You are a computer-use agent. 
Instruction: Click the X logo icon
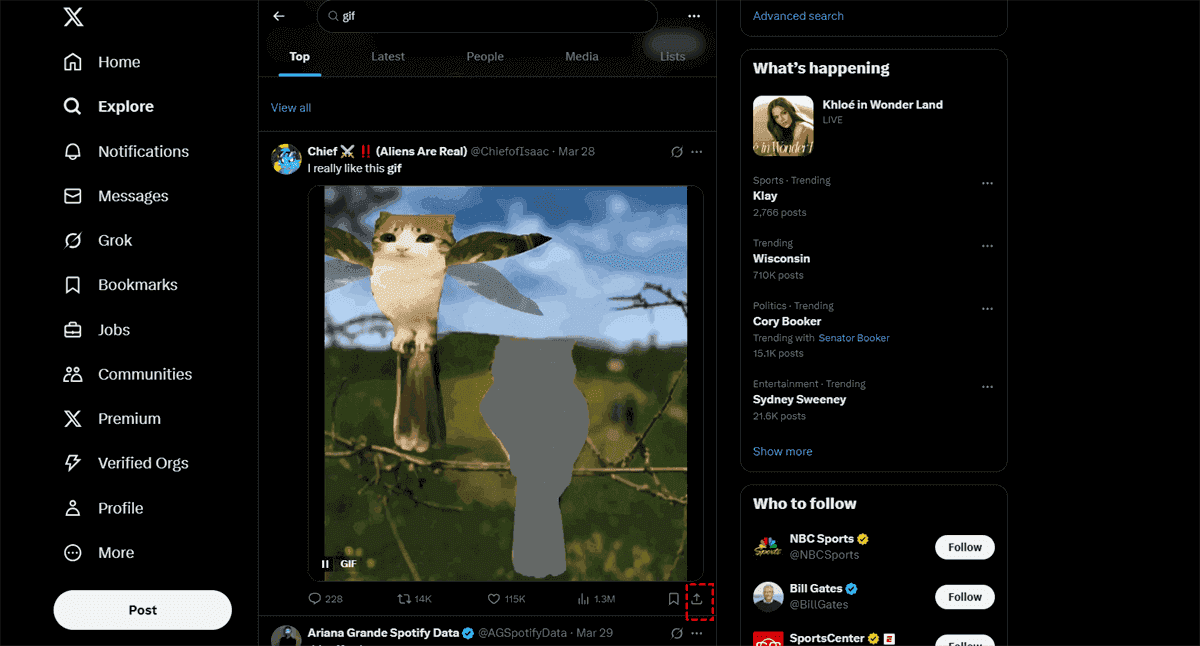point(73,17)
